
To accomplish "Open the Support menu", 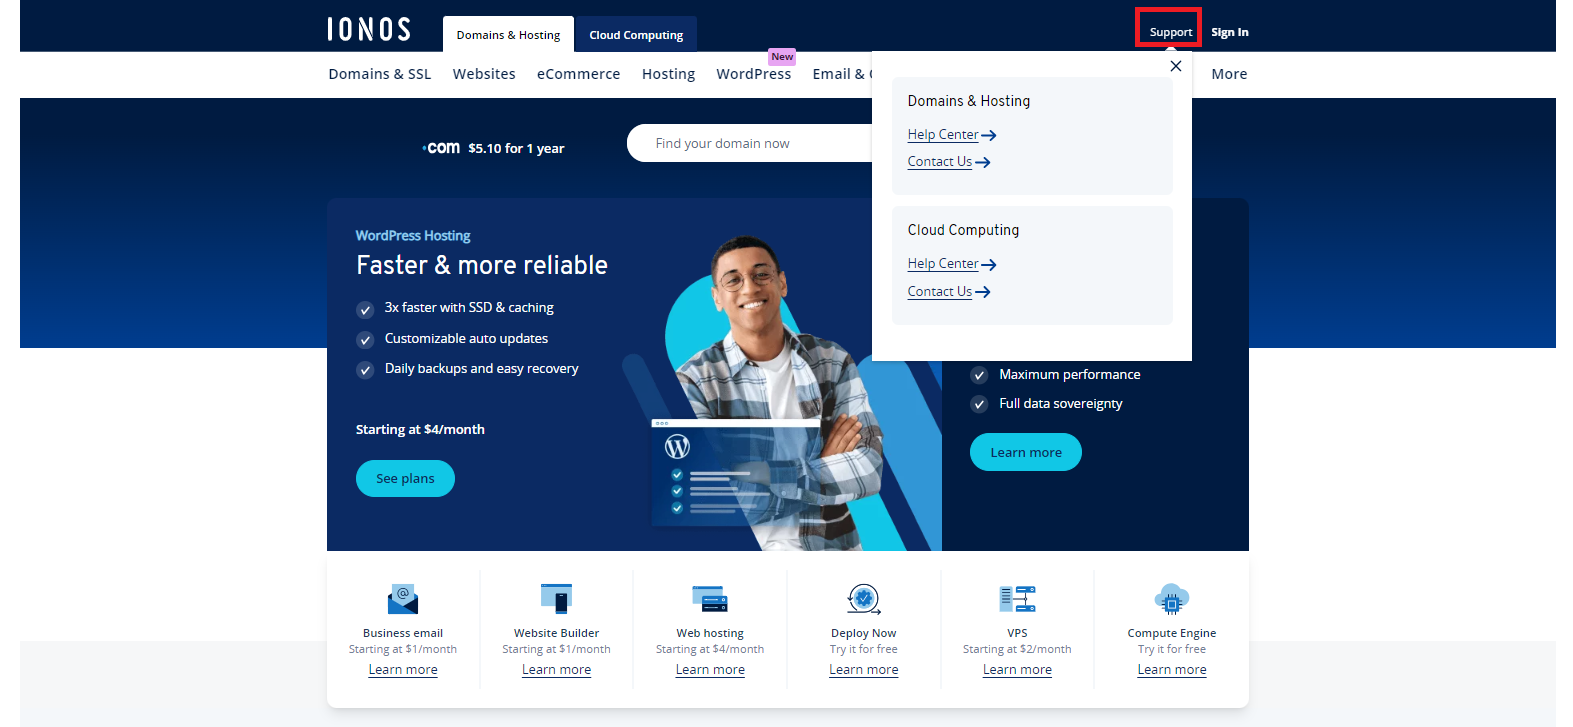I will [1171, 32].
